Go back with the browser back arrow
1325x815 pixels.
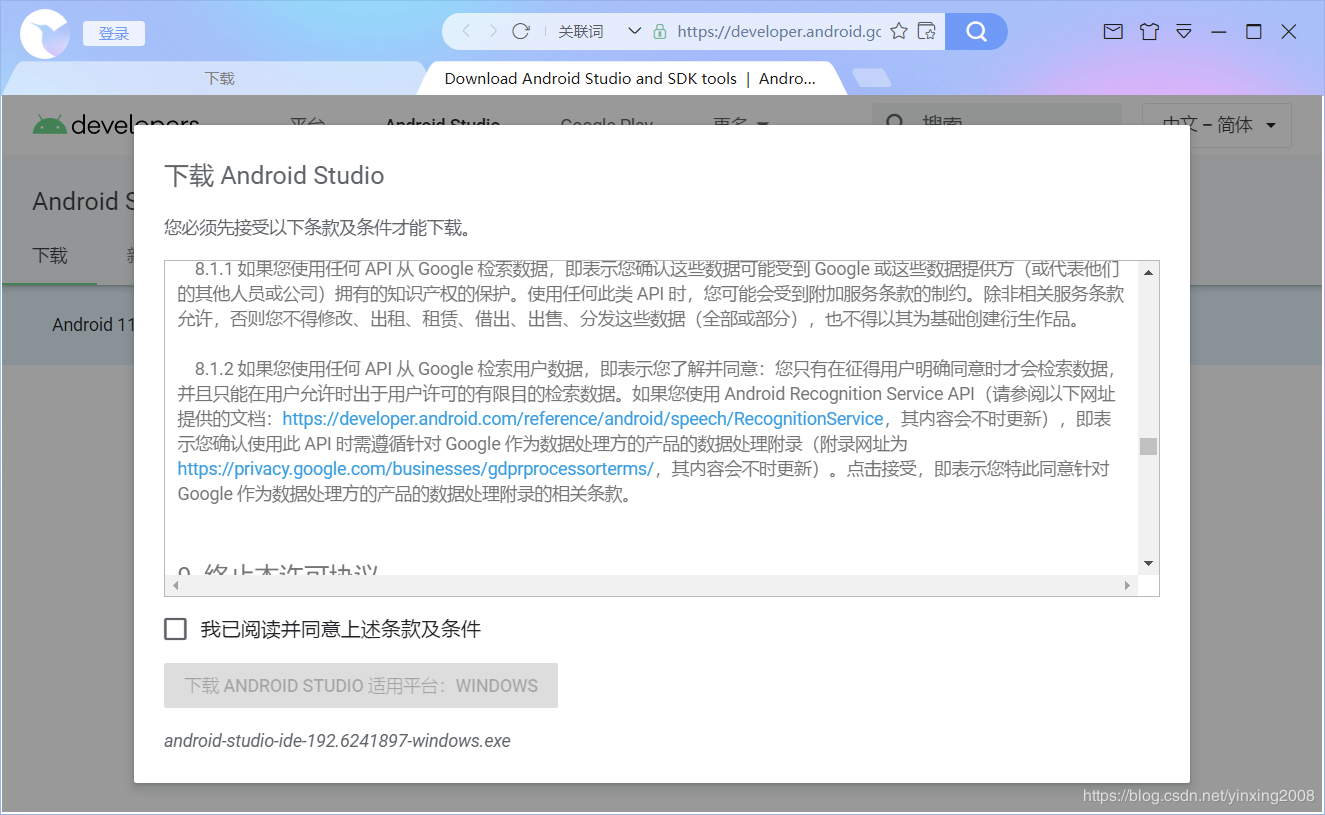click(x=466, y=31)
